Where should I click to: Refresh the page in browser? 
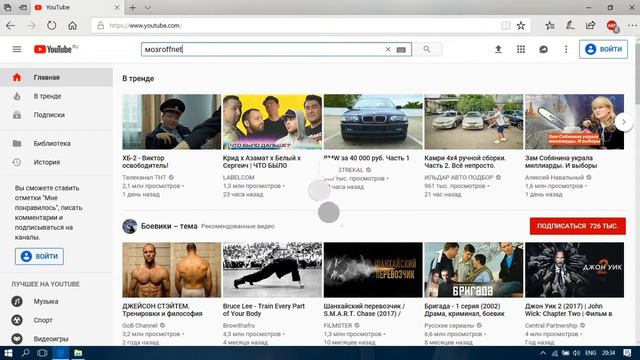51,25
